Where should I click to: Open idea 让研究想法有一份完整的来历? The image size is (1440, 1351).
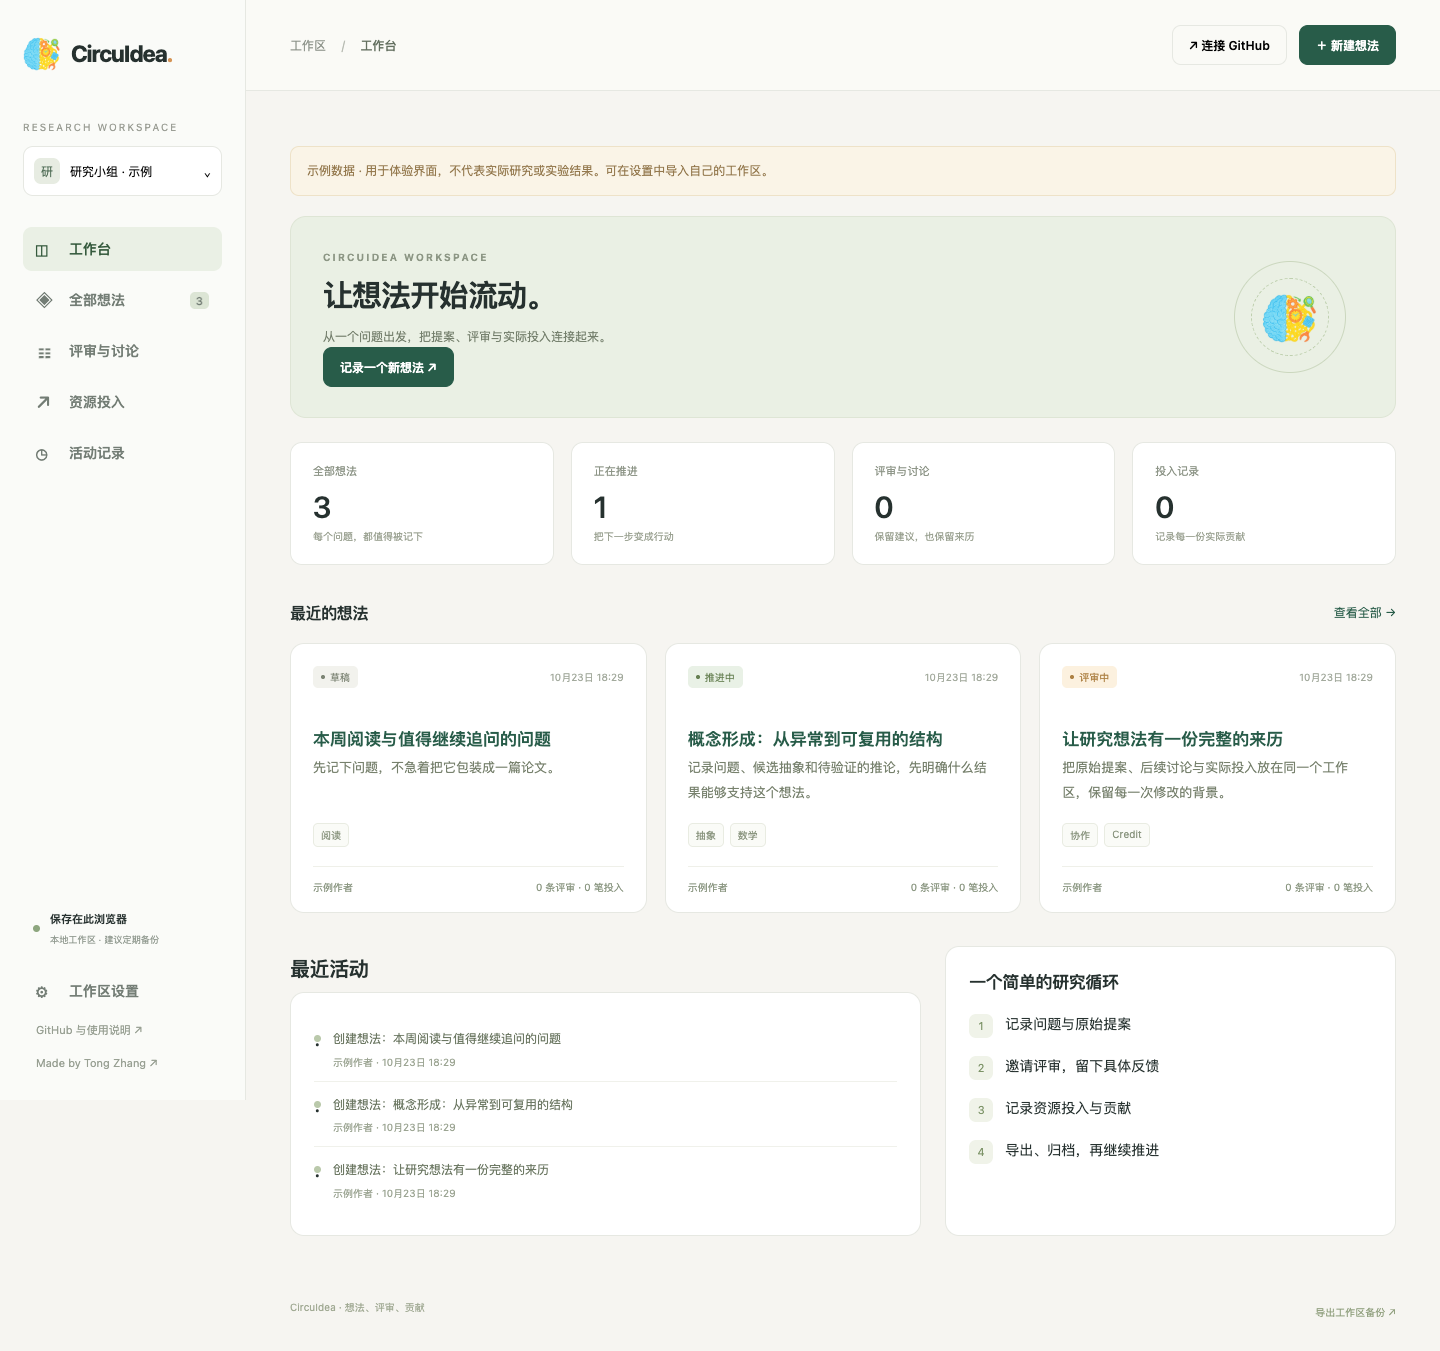pos(1172,739)
